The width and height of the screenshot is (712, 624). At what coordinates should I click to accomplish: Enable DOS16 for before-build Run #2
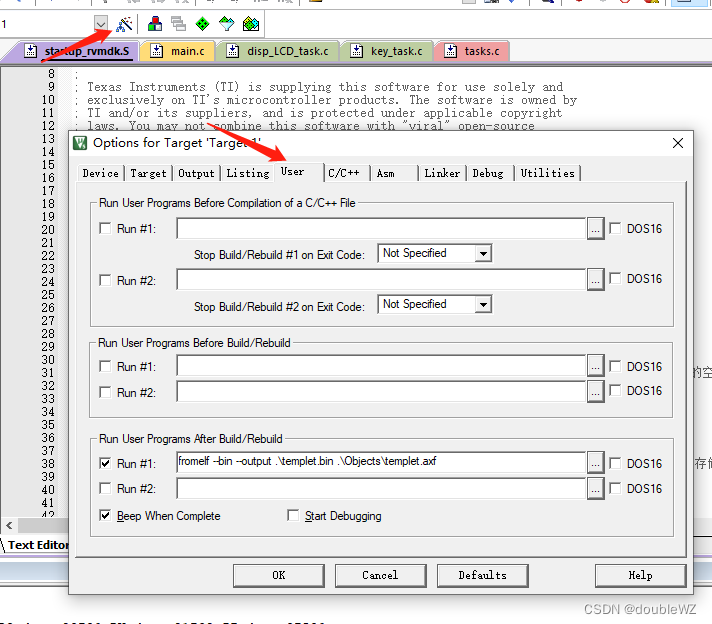pos(615,390)
